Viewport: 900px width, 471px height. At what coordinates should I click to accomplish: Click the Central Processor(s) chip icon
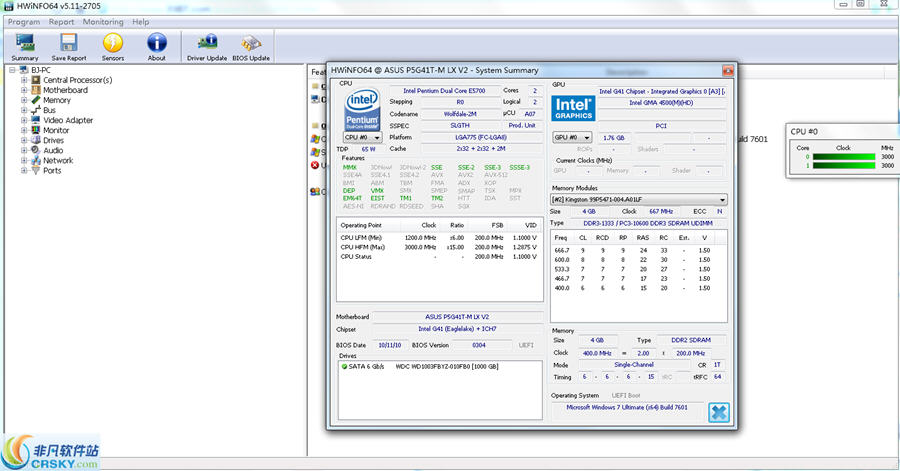pos(36,80)
